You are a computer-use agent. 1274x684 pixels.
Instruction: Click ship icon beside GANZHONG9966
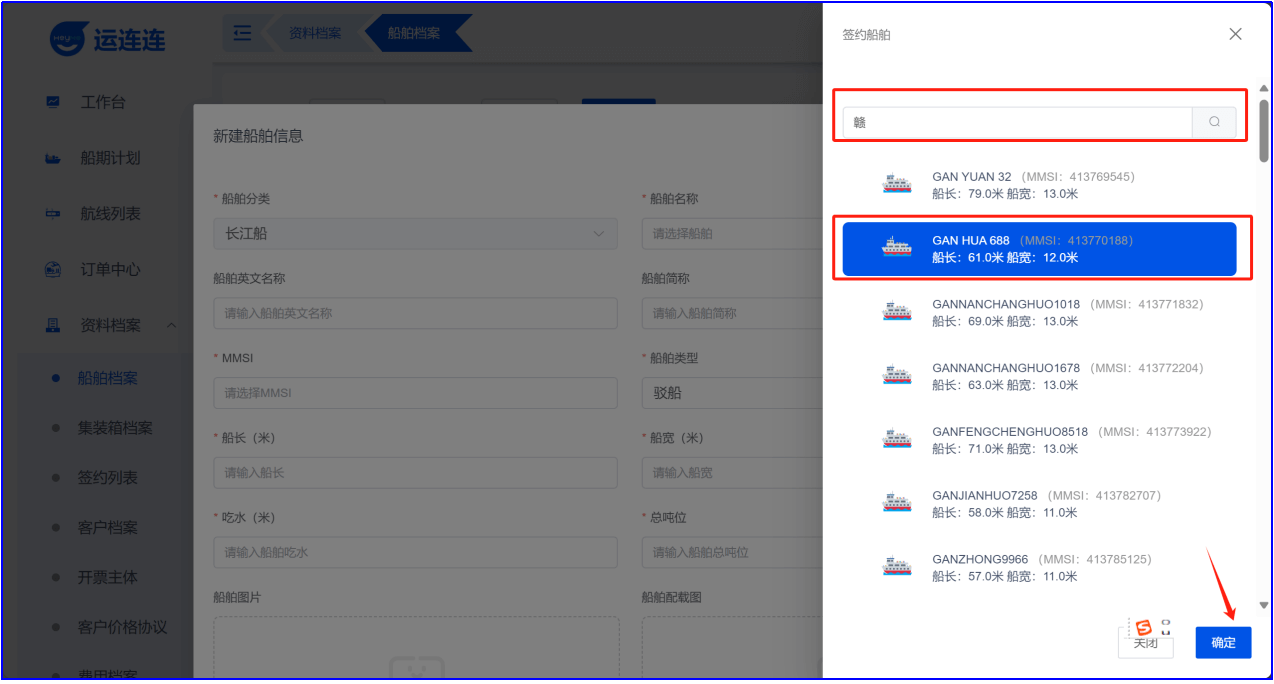pos(897,567)
